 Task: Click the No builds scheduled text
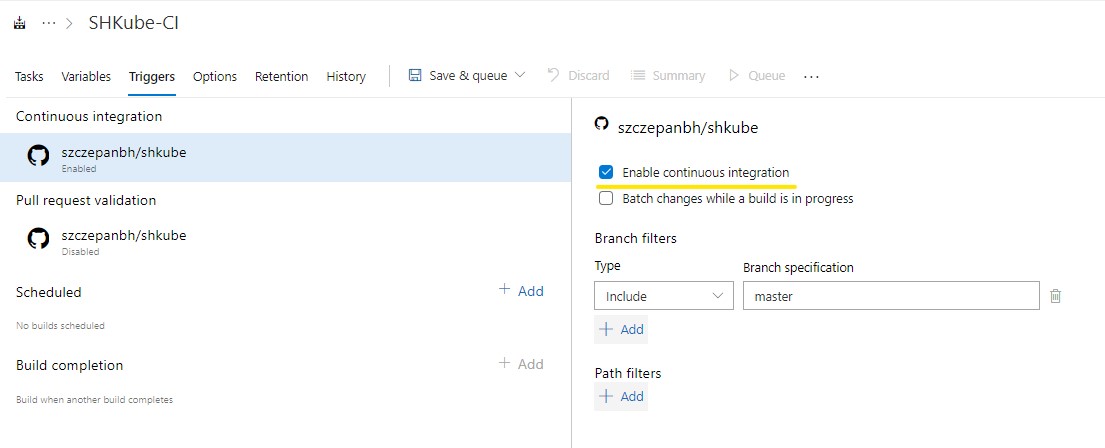coord(61,326)
